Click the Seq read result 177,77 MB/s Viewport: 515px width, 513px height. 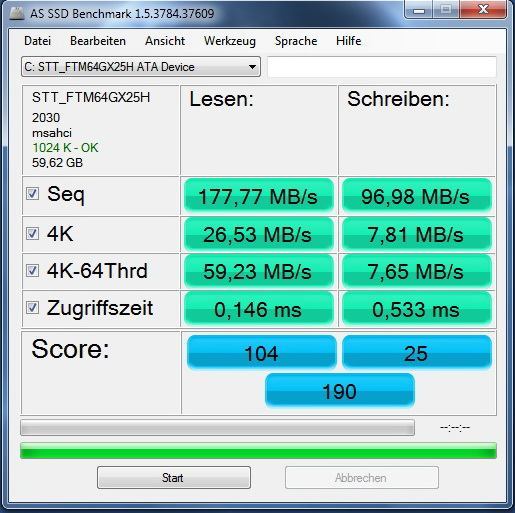tap(259, 196)
